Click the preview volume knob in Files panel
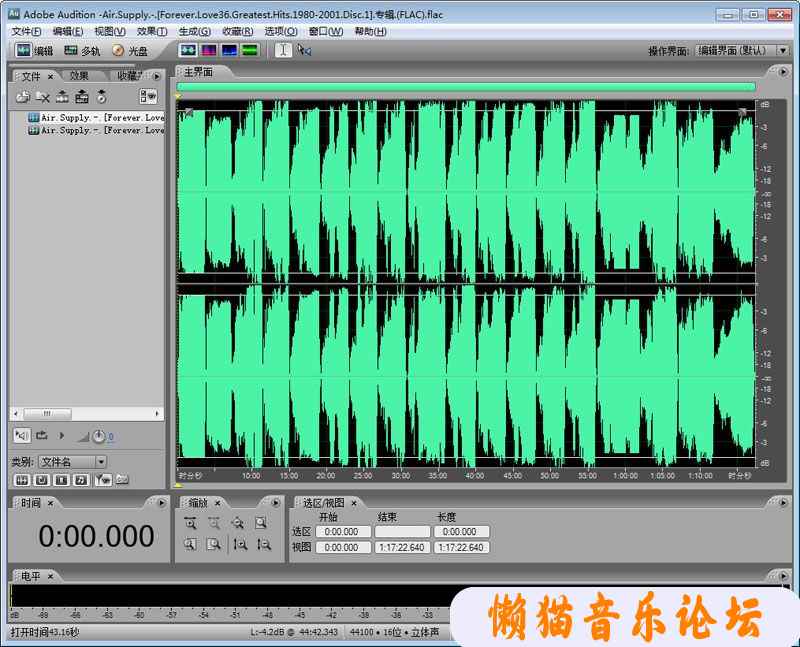This screenshot has width=800, height=647. tap(98, 437)
